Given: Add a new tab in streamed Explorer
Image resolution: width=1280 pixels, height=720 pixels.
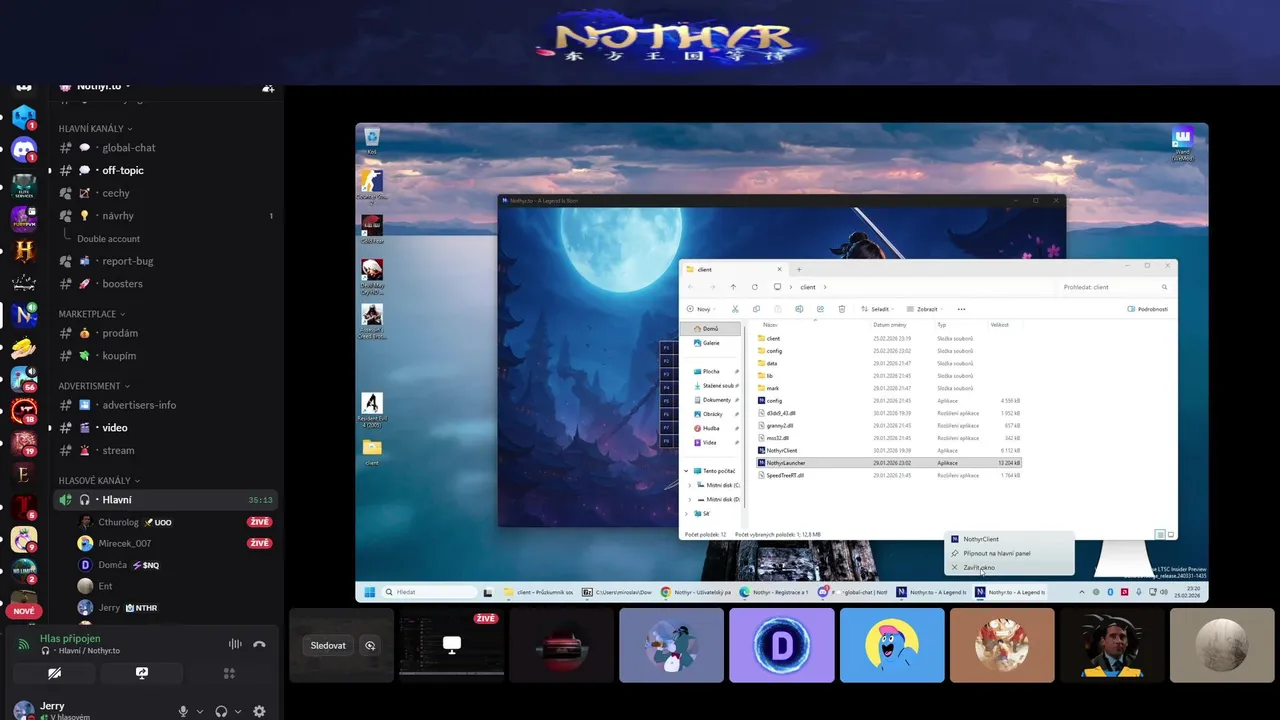Looking at the screenshot, I should pyautogui.click(x=798, y=269).
